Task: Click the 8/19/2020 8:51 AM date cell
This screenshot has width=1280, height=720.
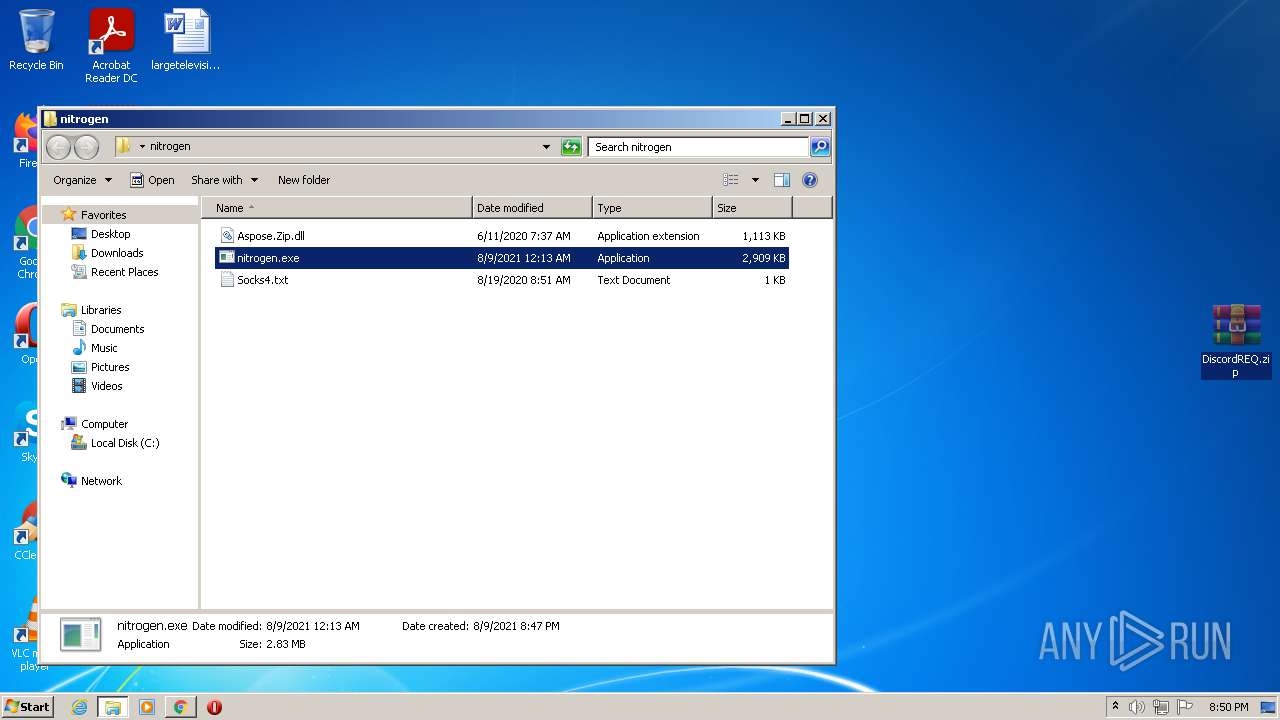Action: [x=524, y=280]
